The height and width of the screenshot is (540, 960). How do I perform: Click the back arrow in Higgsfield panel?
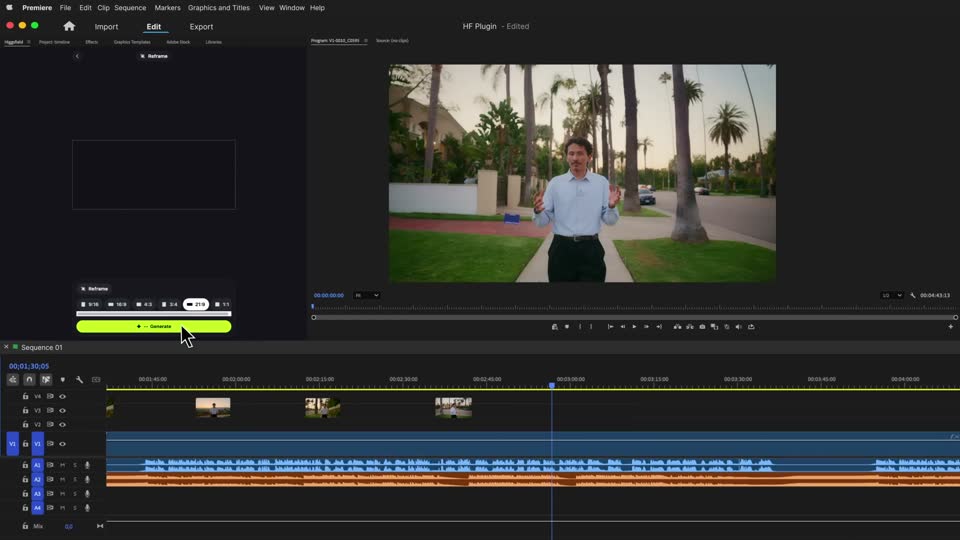click(x=77, y=56)
